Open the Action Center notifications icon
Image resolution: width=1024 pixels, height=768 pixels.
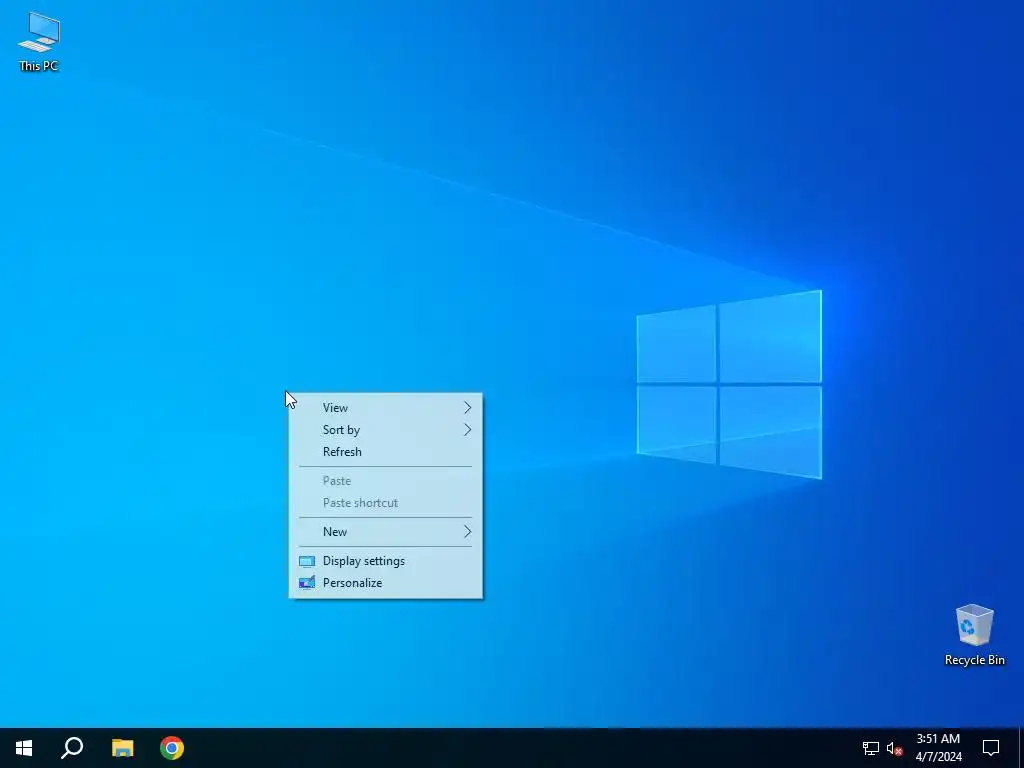tap(991, 748)
